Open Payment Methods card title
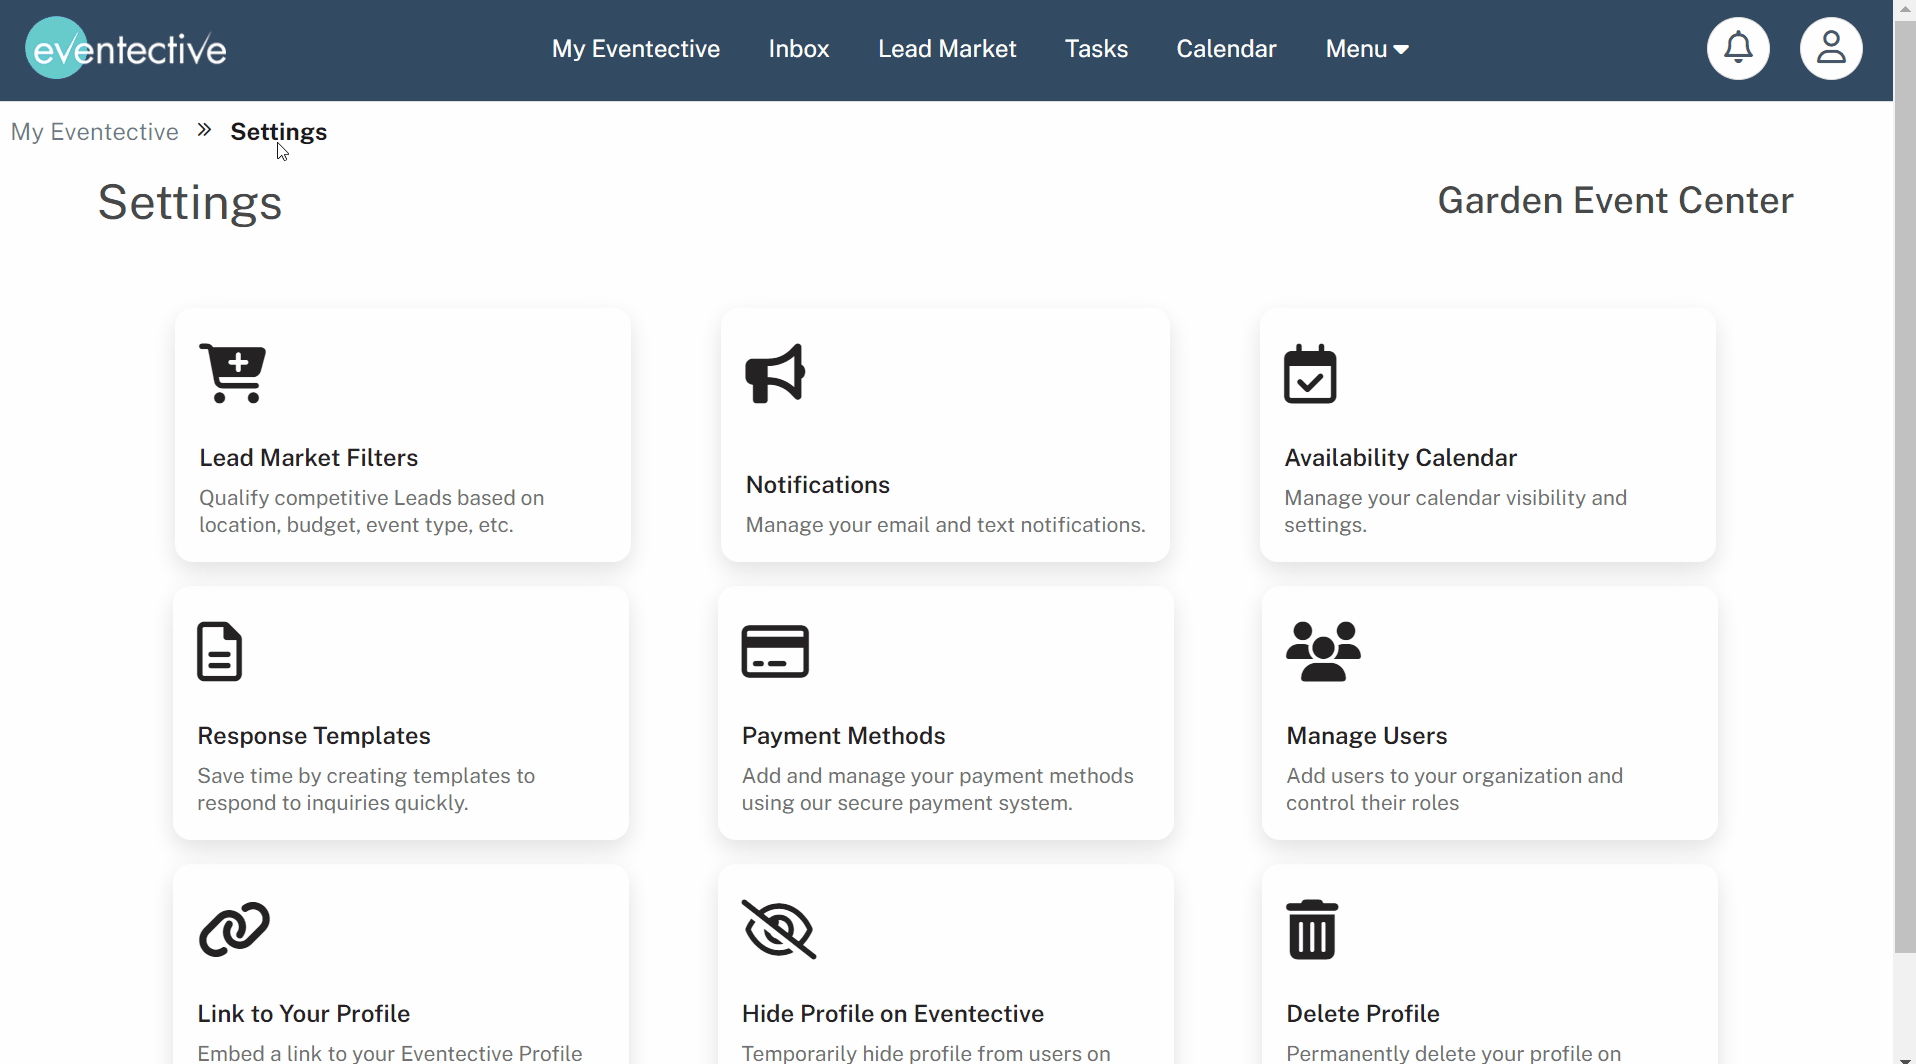1916x1064 pixels. (x=844, y=736)
